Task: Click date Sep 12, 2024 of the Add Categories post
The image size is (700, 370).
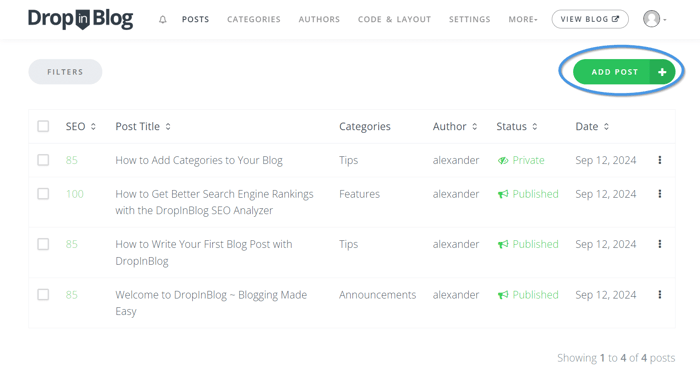Action: [x=606, y=160]
